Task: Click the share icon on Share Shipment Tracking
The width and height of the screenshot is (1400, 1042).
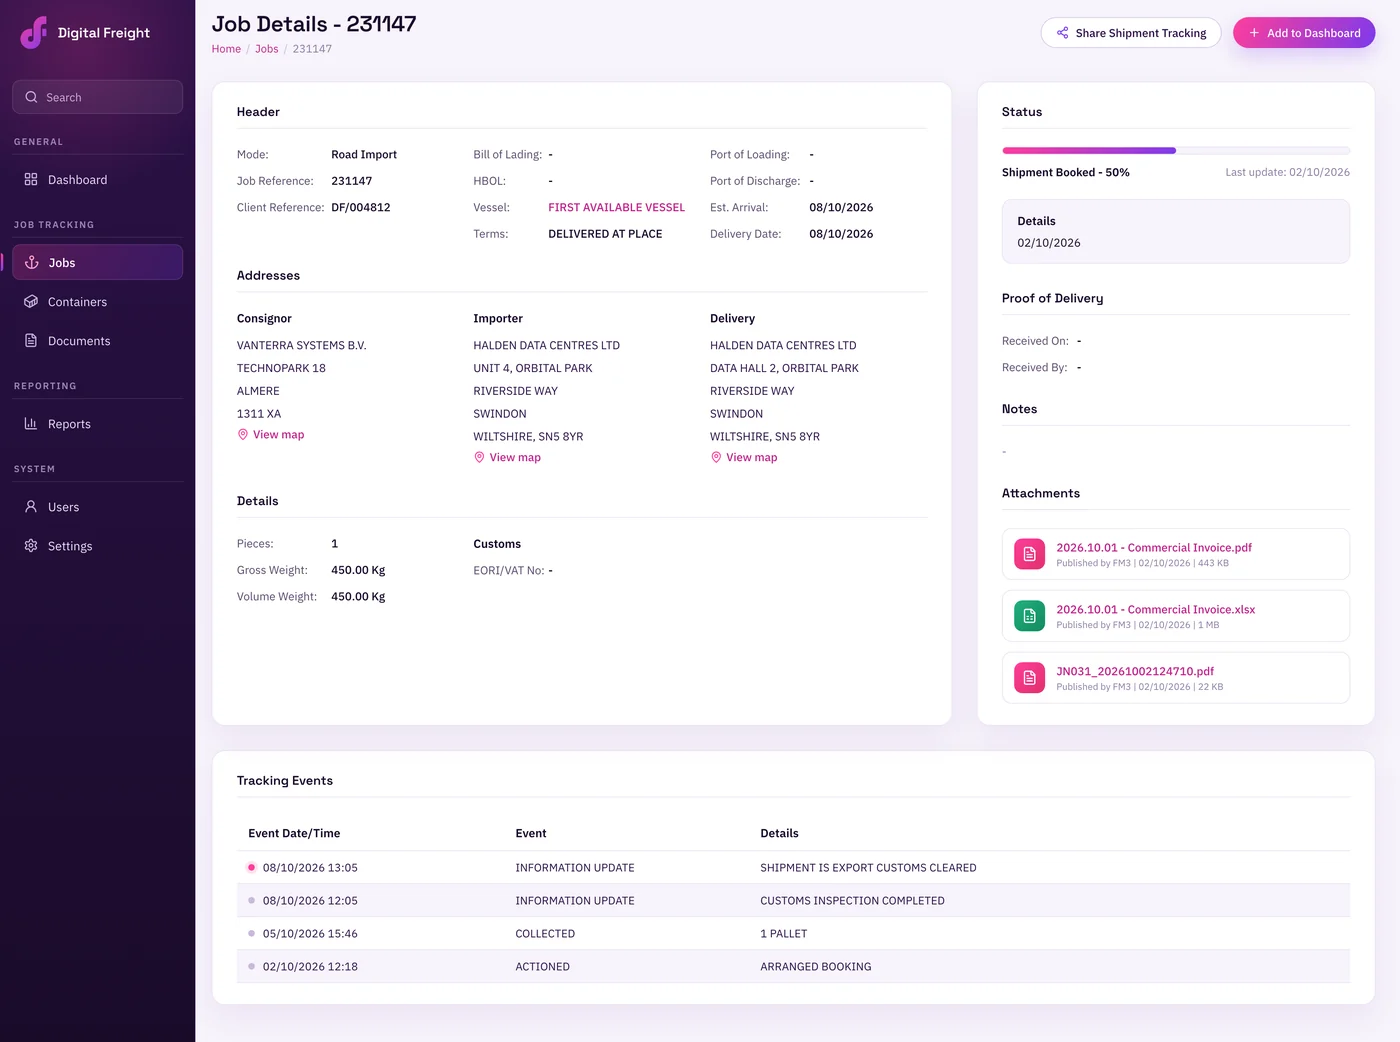Action: point(1062,33)
